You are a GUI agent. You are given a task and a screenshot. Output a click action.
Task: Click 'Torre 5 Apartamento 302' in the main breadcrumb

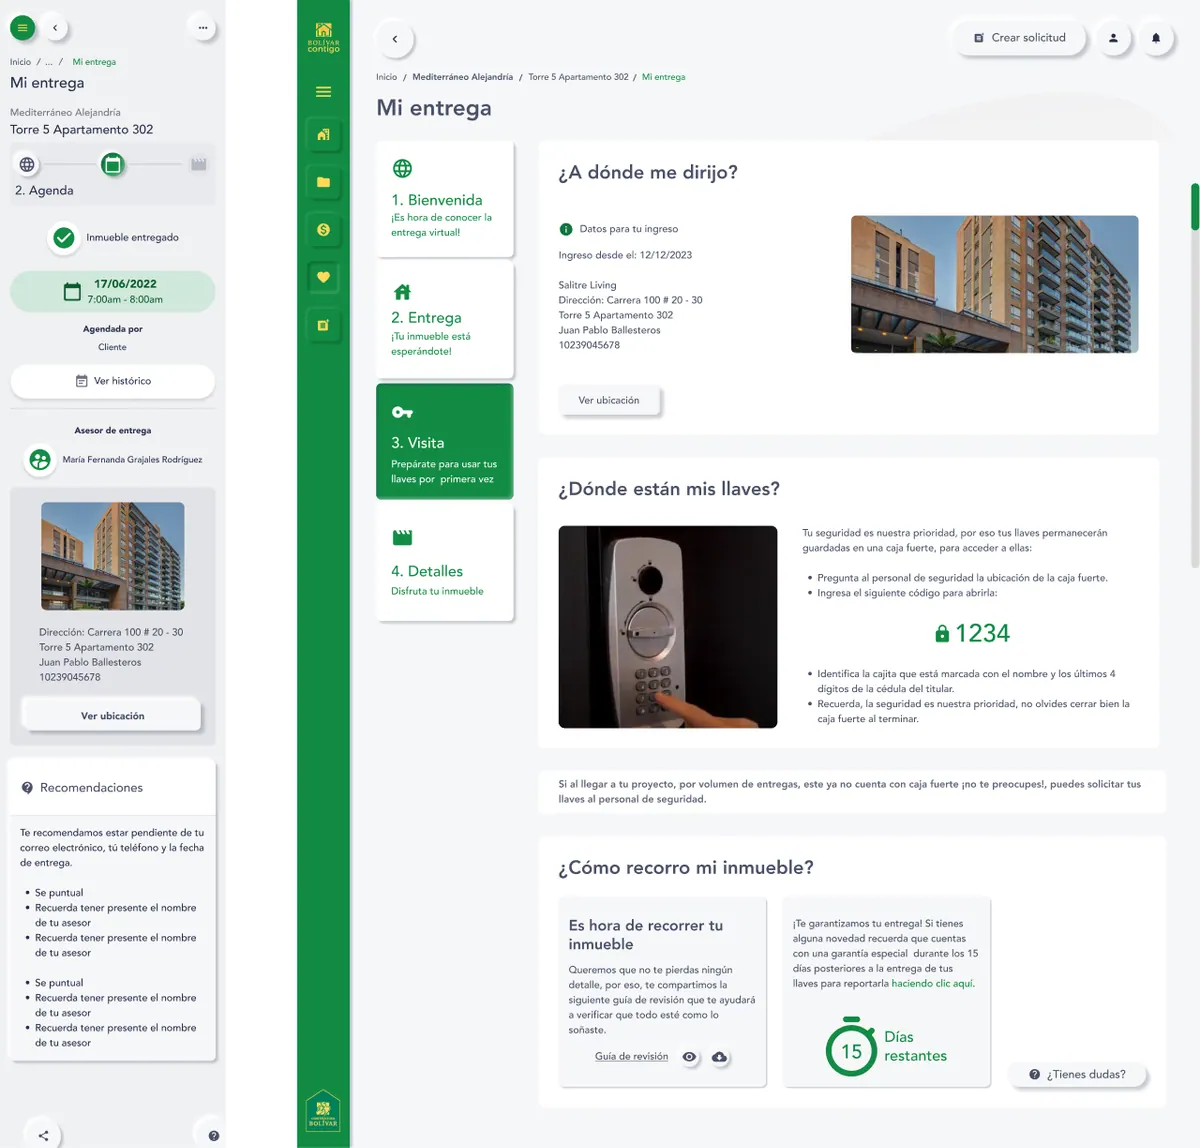pyautogui.click(x=579, y=77)
